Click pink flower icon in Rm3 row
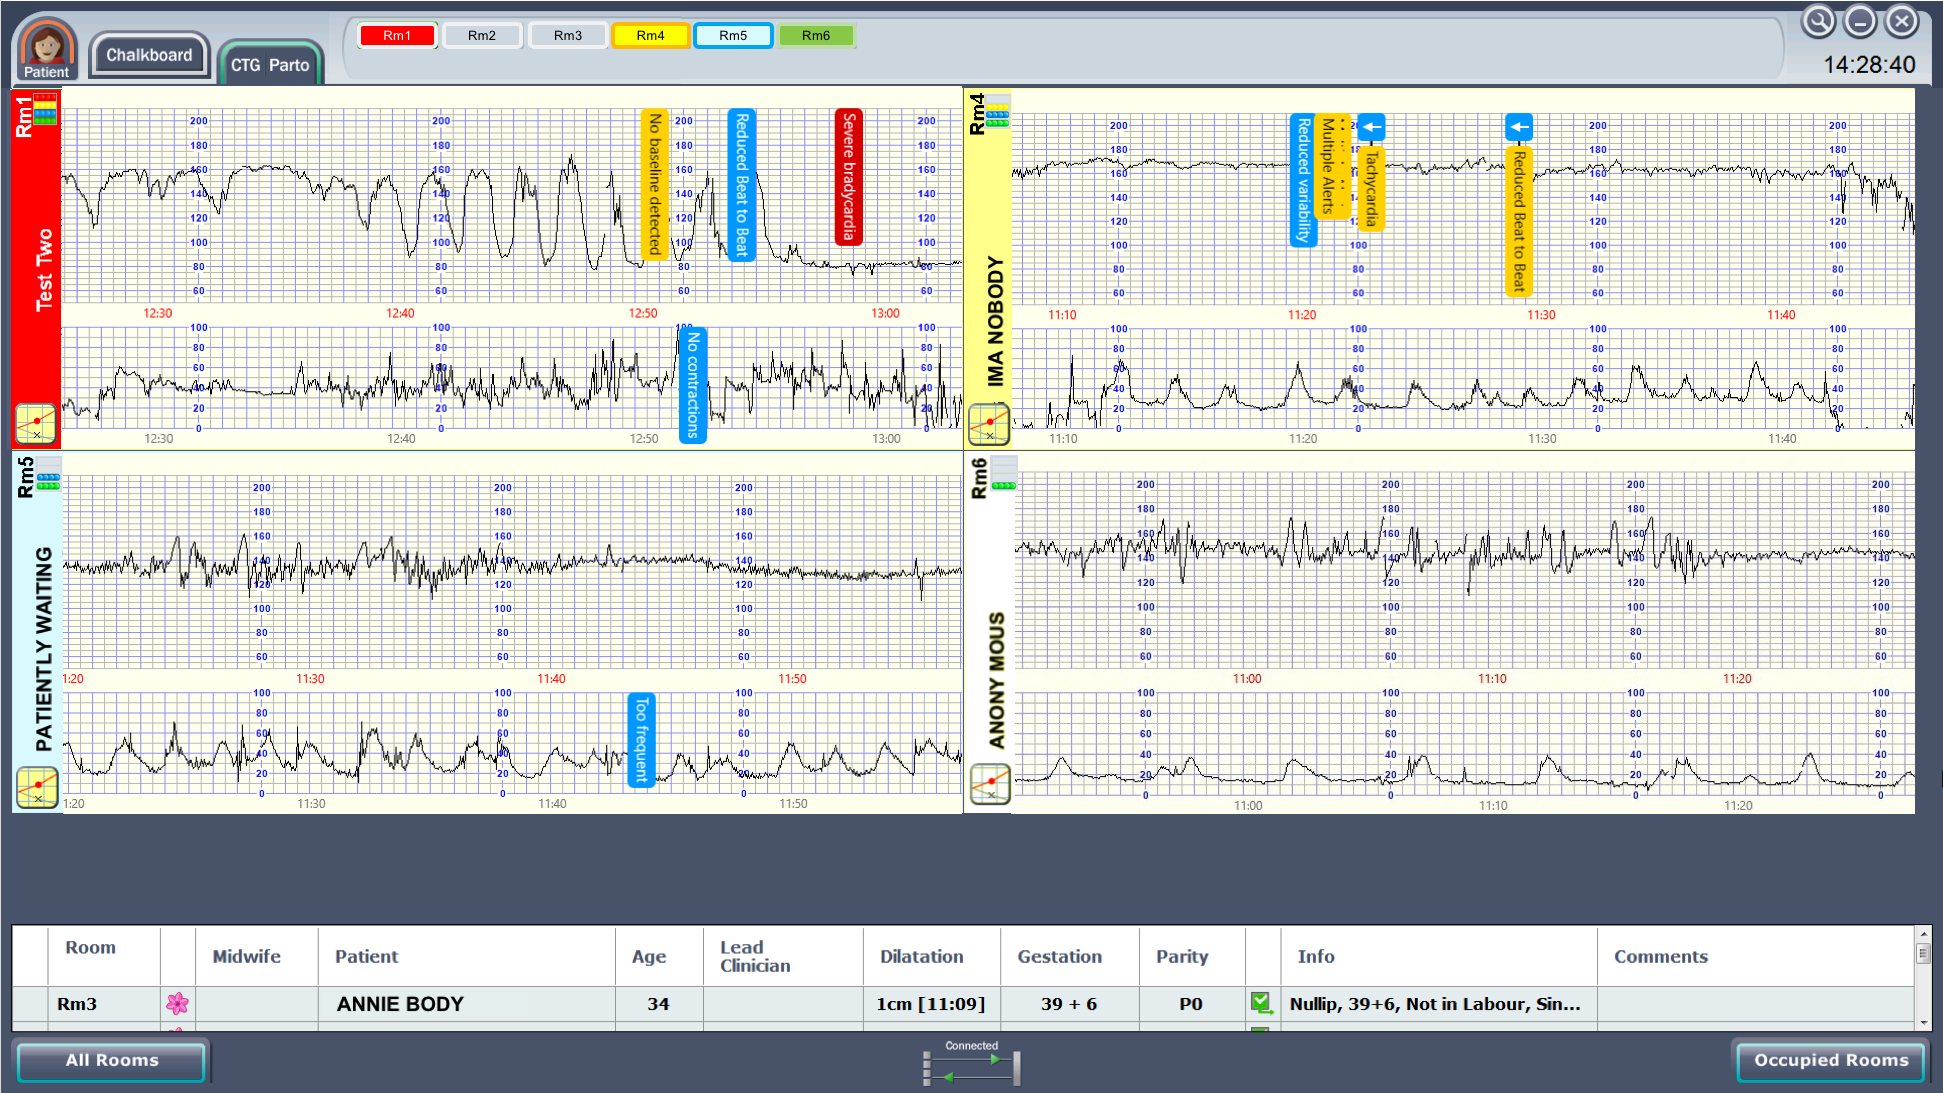The height and width of the screenshot is (1093, 1943). click(x=177, y=1003)
